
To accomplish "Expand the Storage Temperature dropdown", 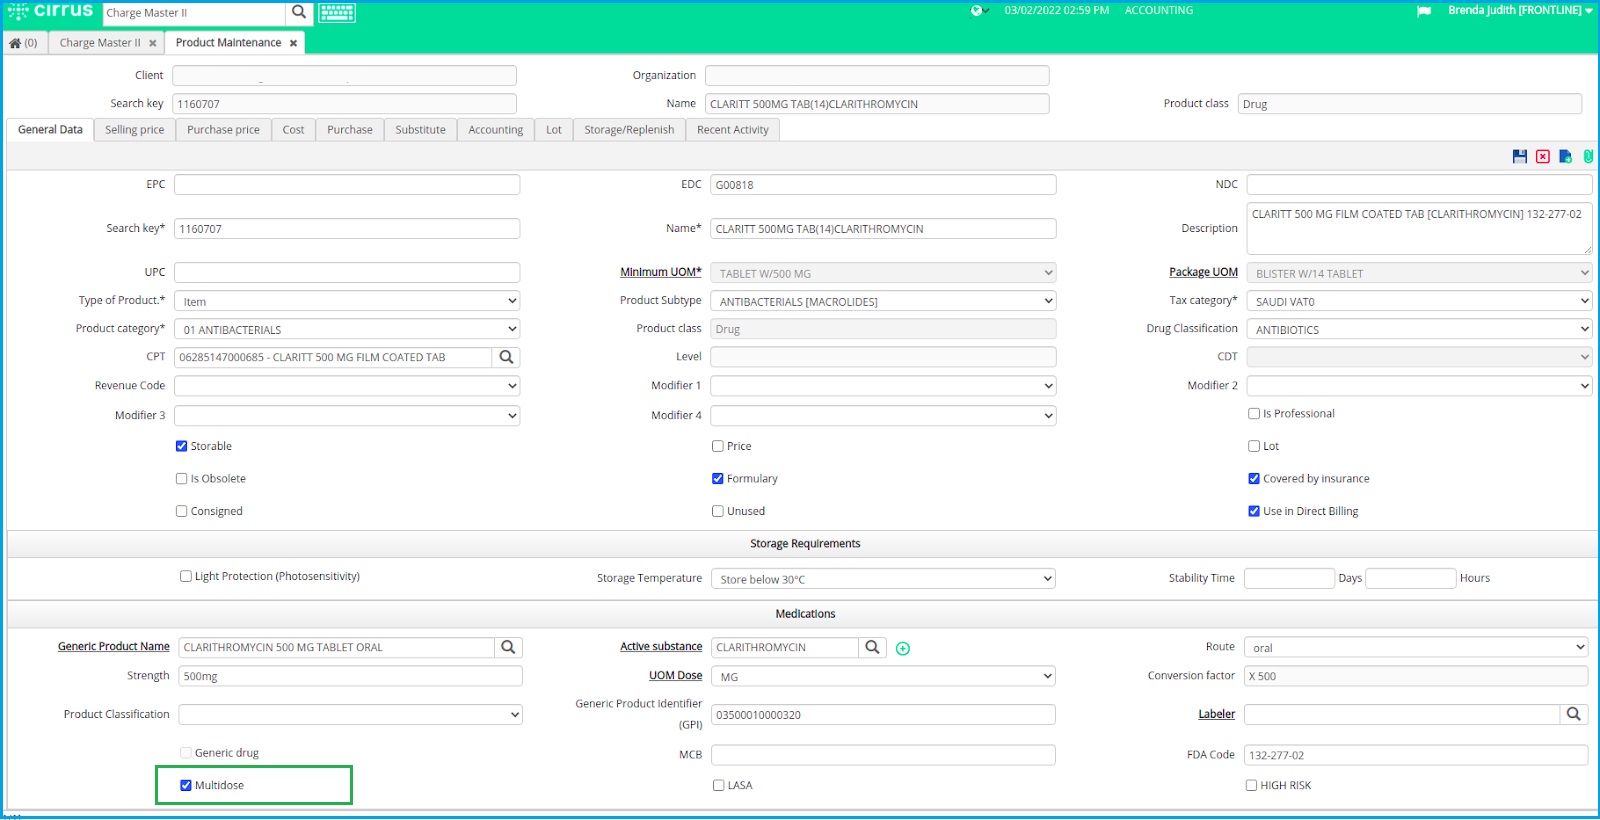I will [883, 579].
